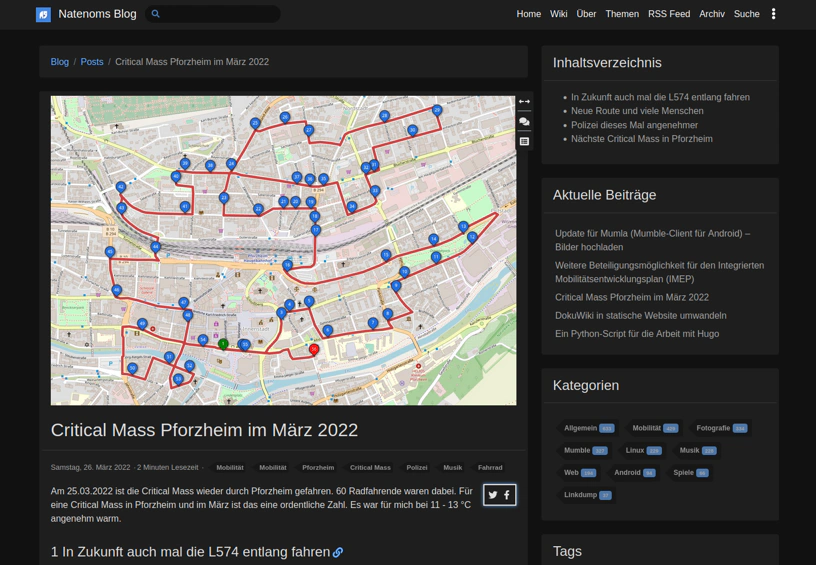Click the Critical Mass post tag

pos(370,468)
